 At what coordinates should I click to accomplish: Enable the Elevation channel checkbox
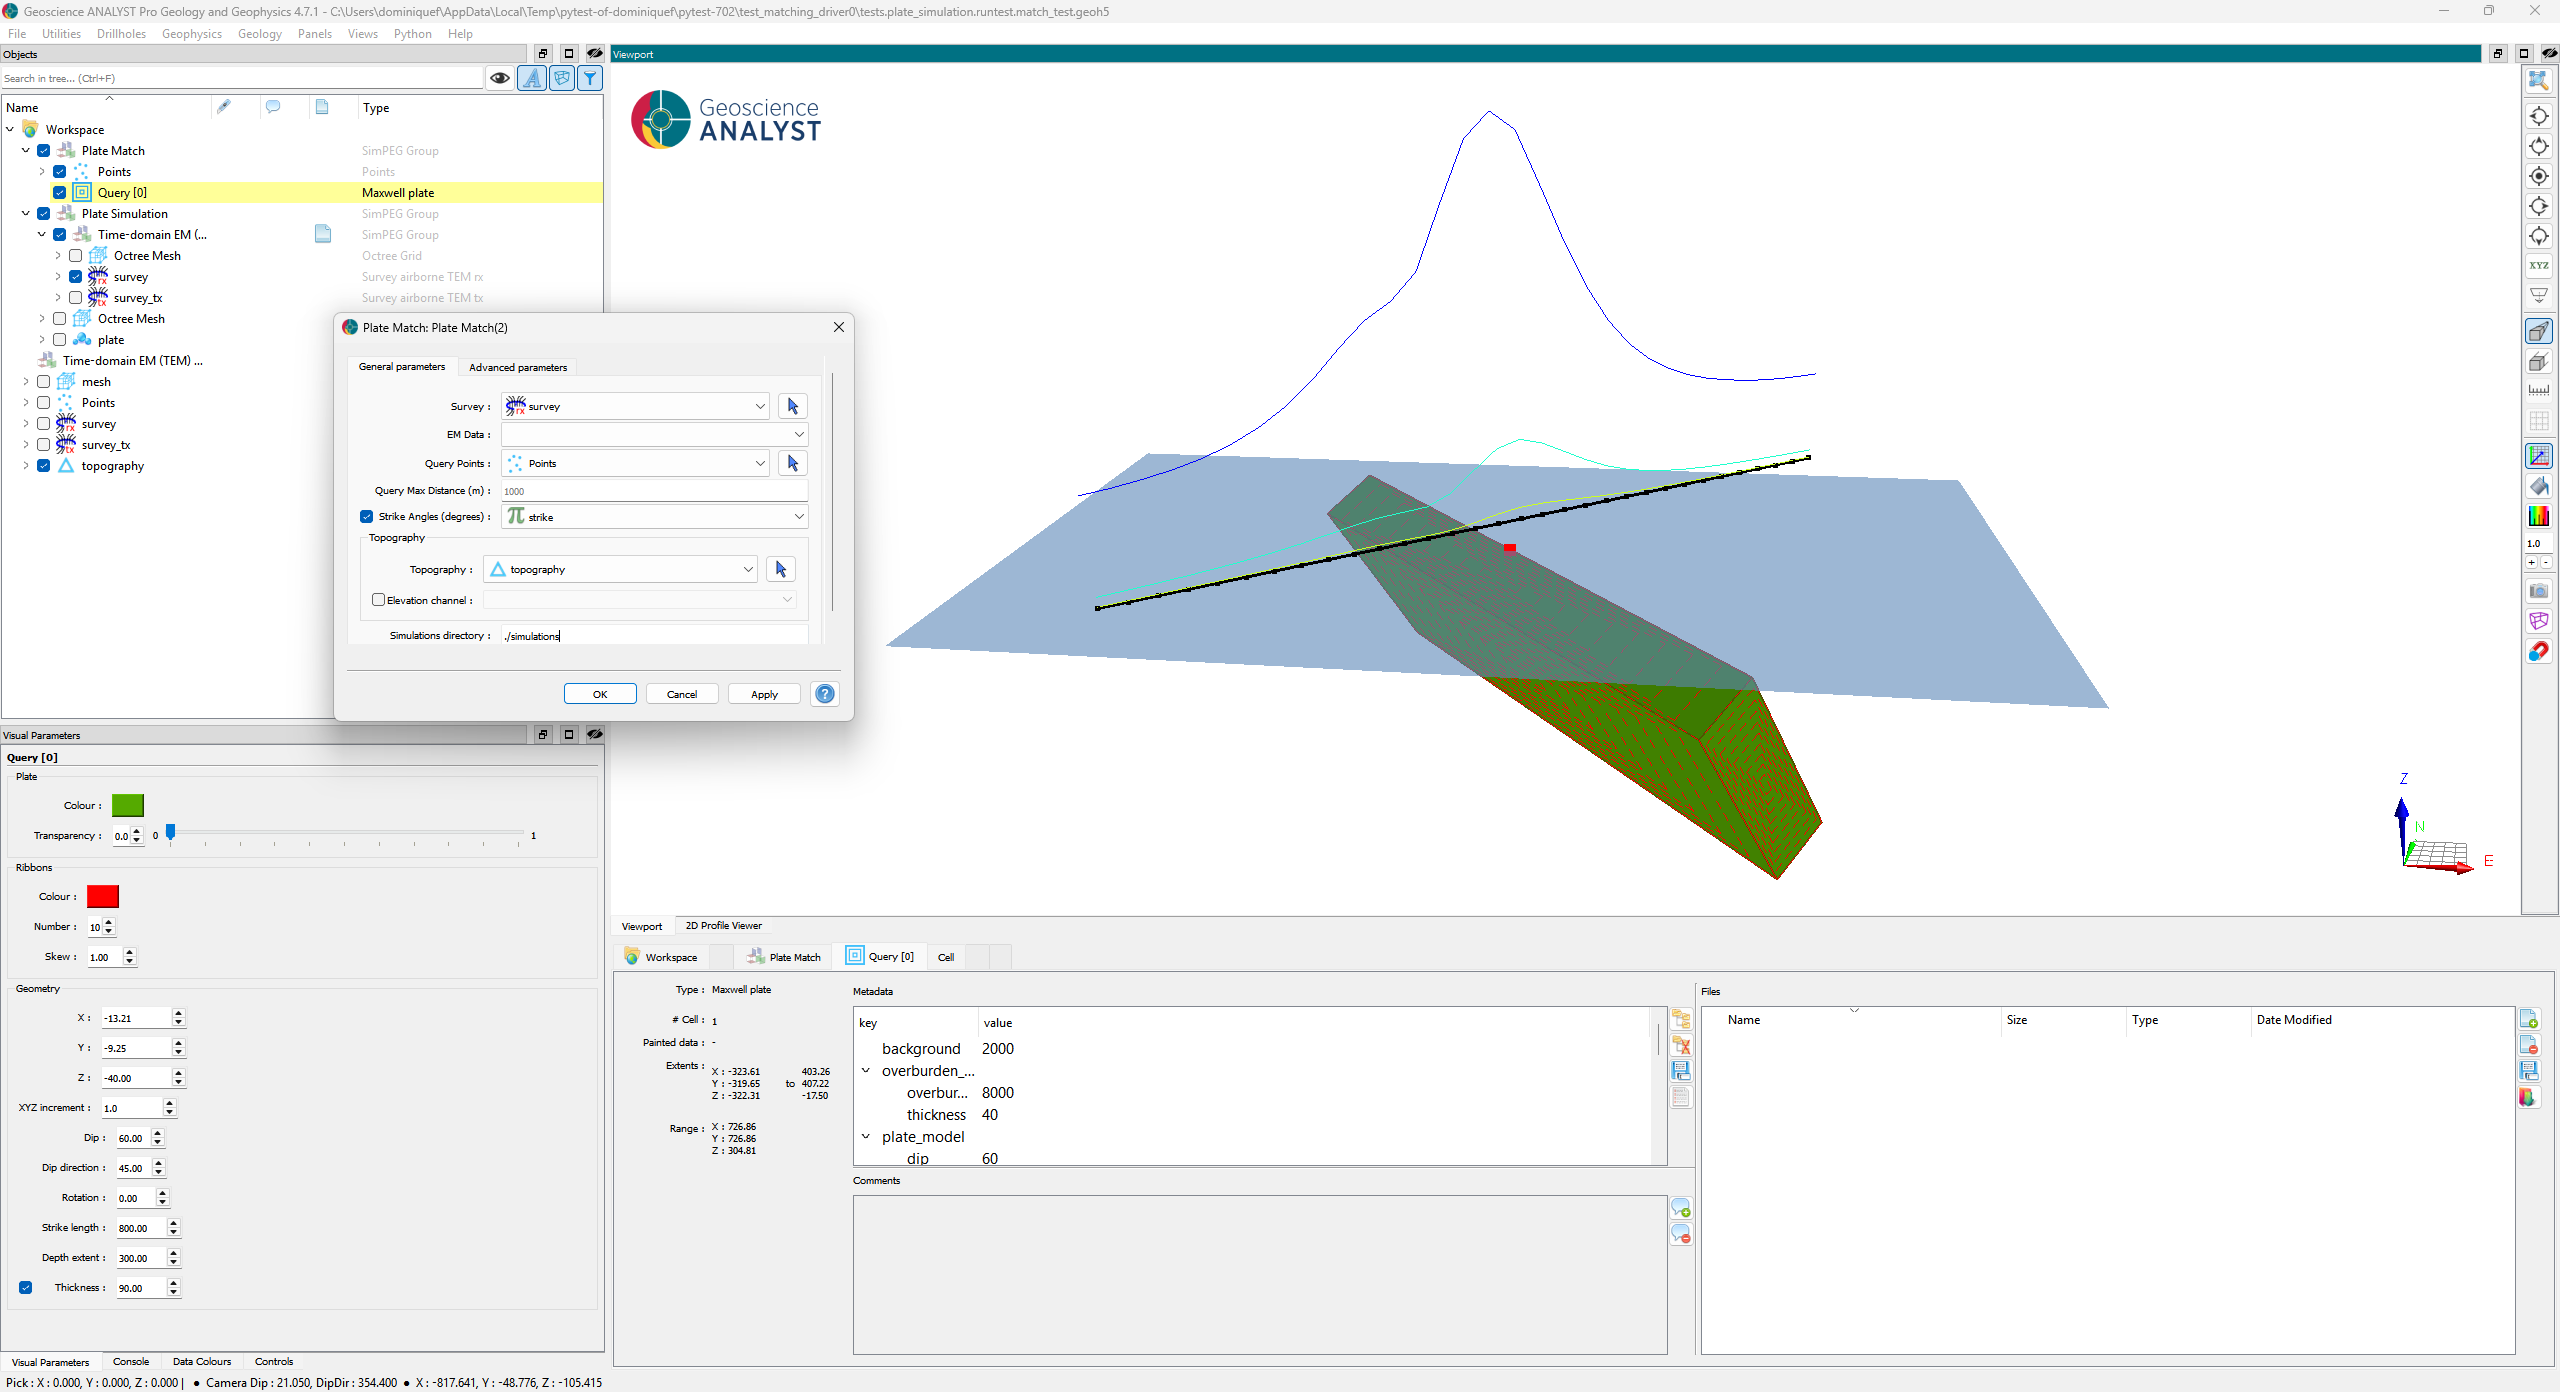point(378,600)
